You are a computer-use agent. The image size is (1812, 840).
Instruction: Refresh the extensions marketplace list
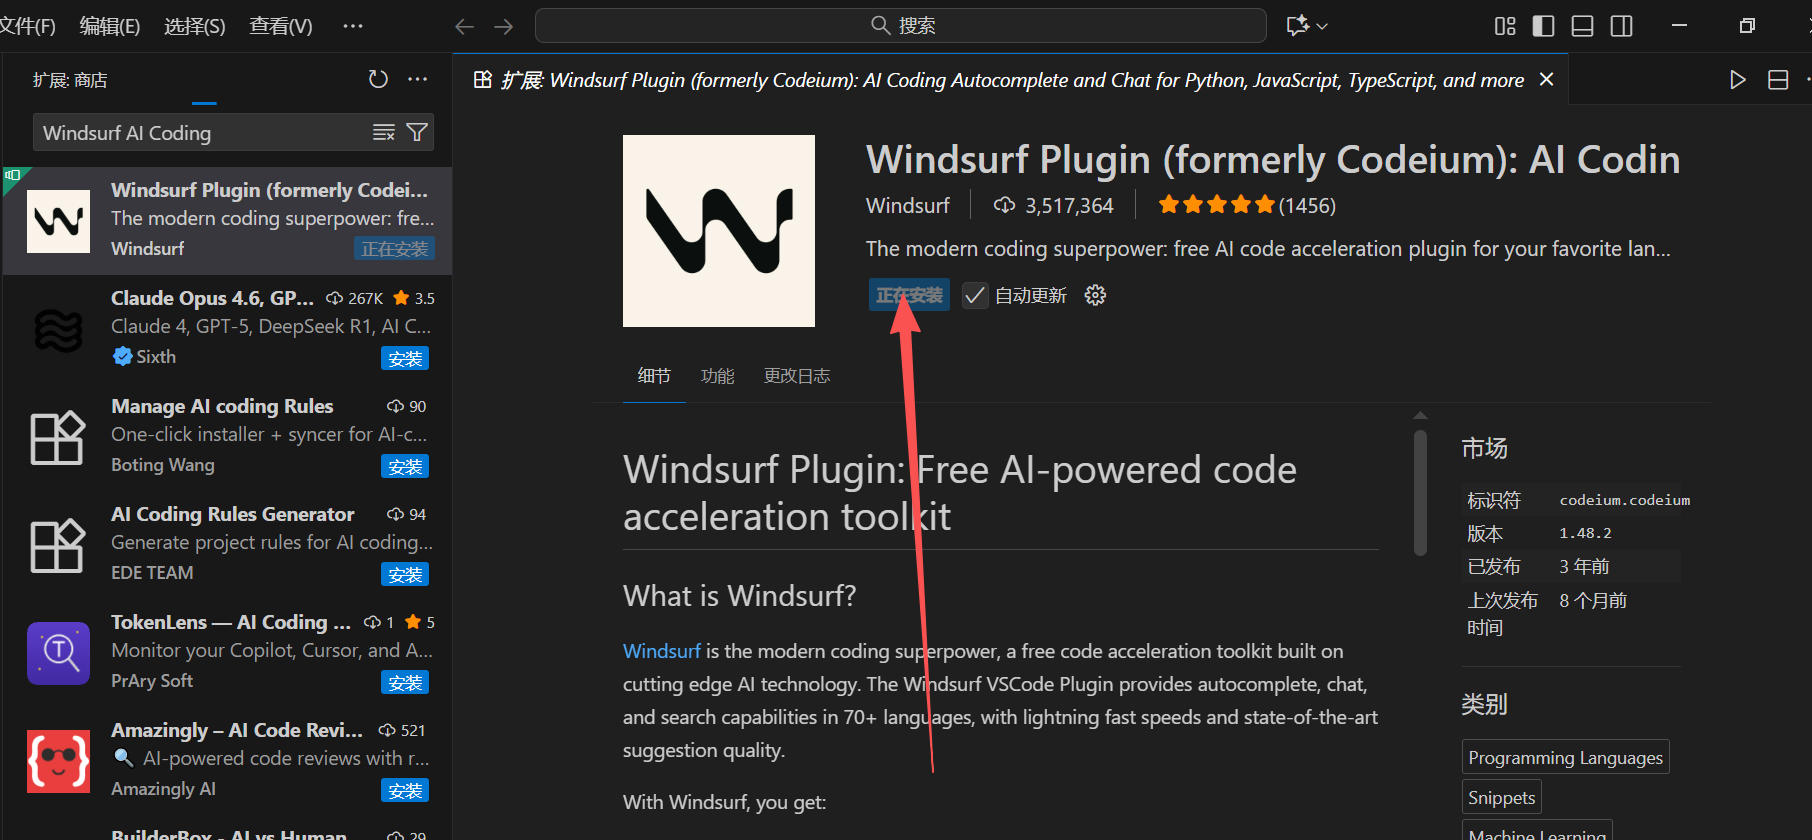coord(378,79)
